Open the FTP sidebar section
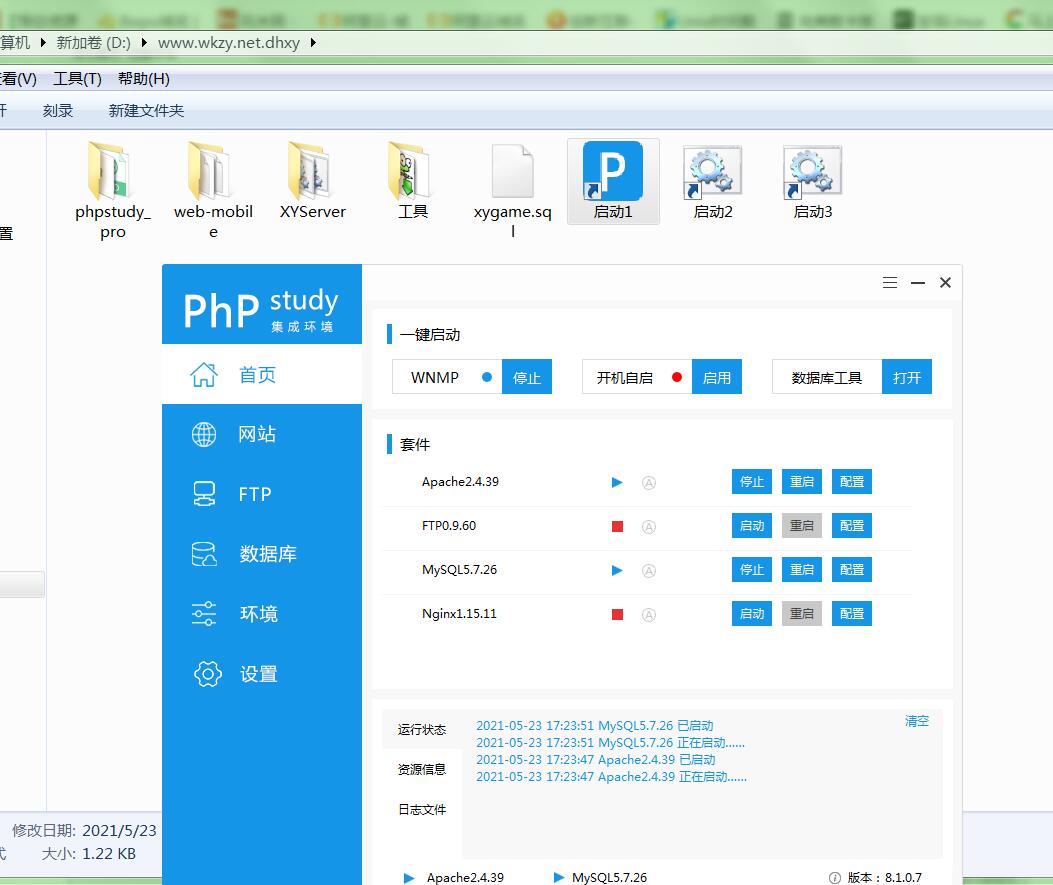Viewport: 1053px width, 885px height. pyautogui.click(x=254, y=494)
